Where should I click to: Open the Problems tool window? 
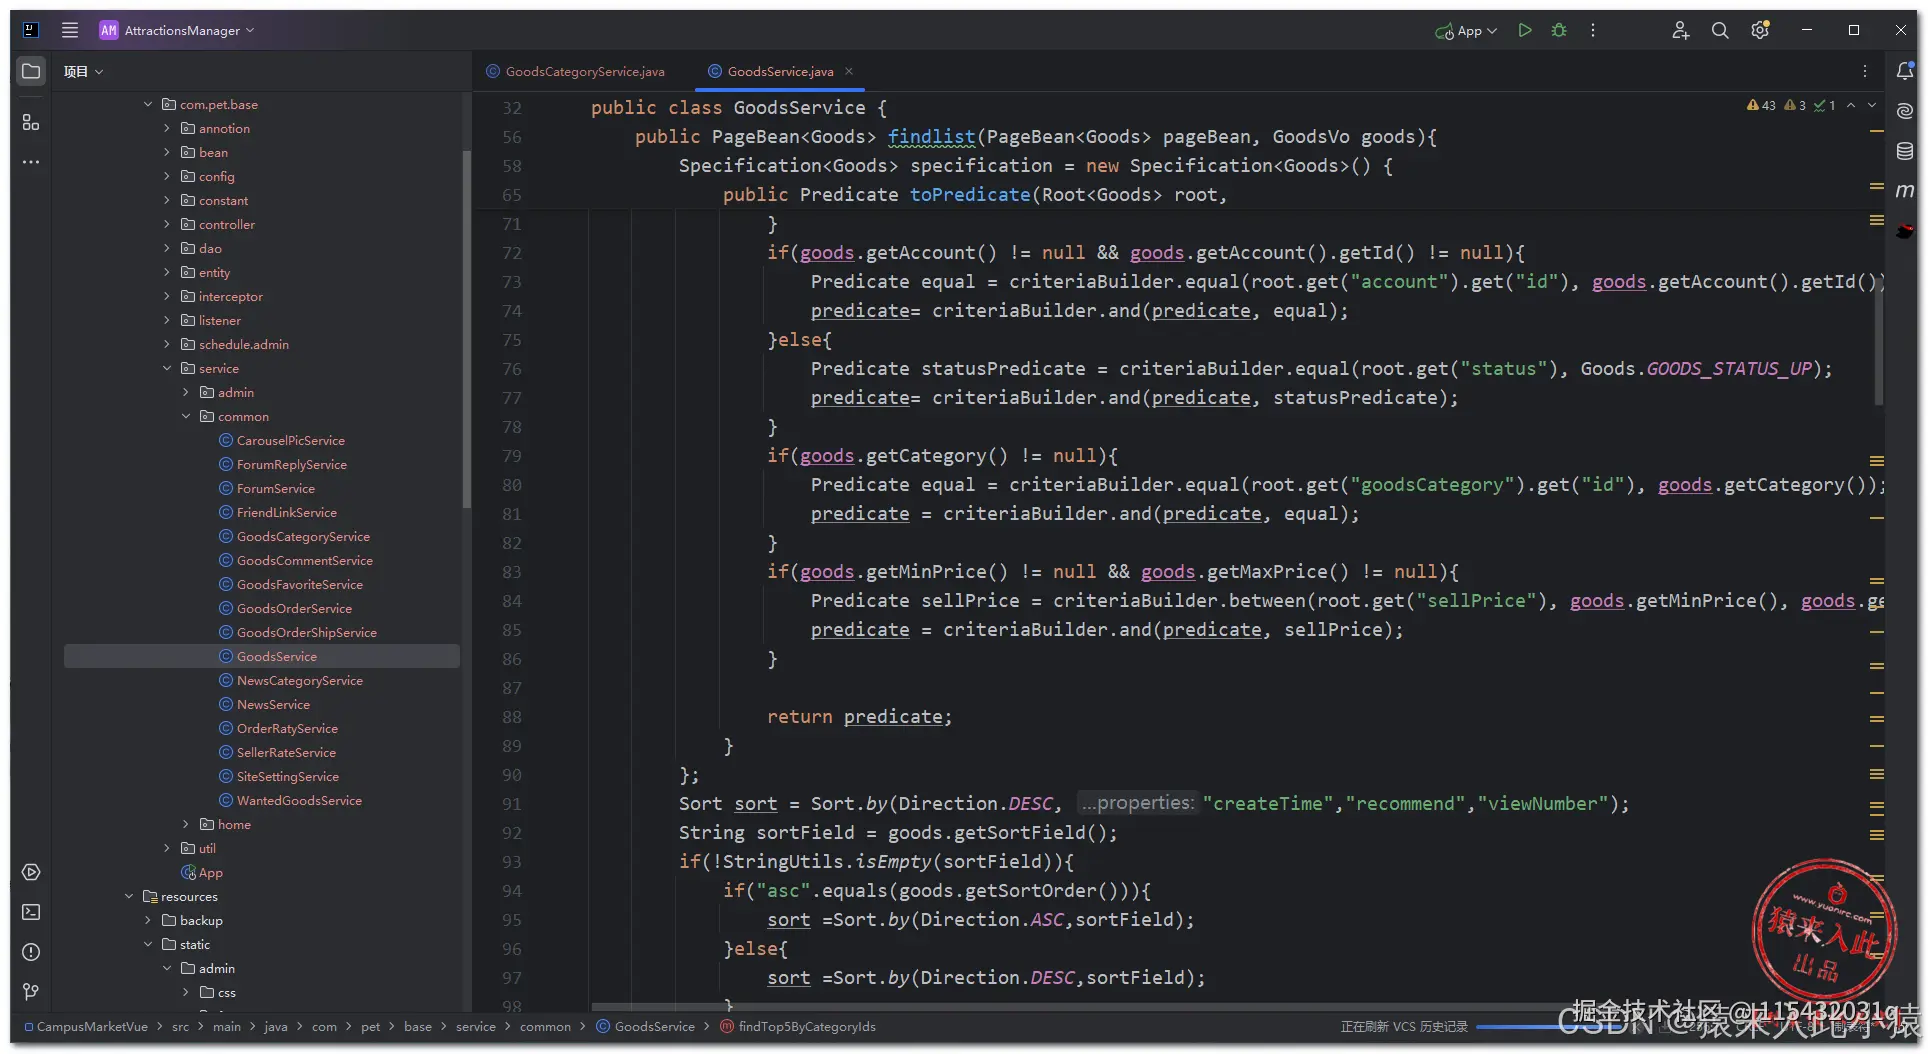coord(31,952)
